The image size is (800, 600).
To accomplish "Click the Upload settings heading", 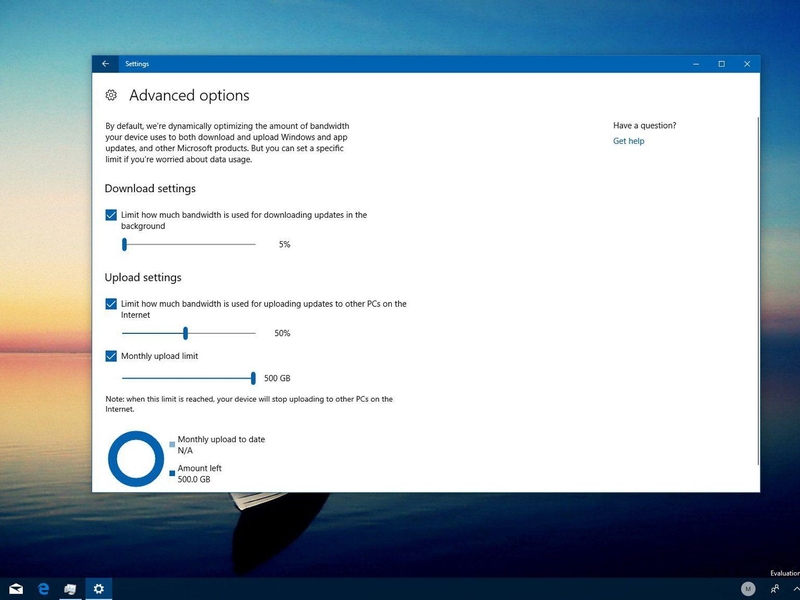I will click(x=143, y=278).
